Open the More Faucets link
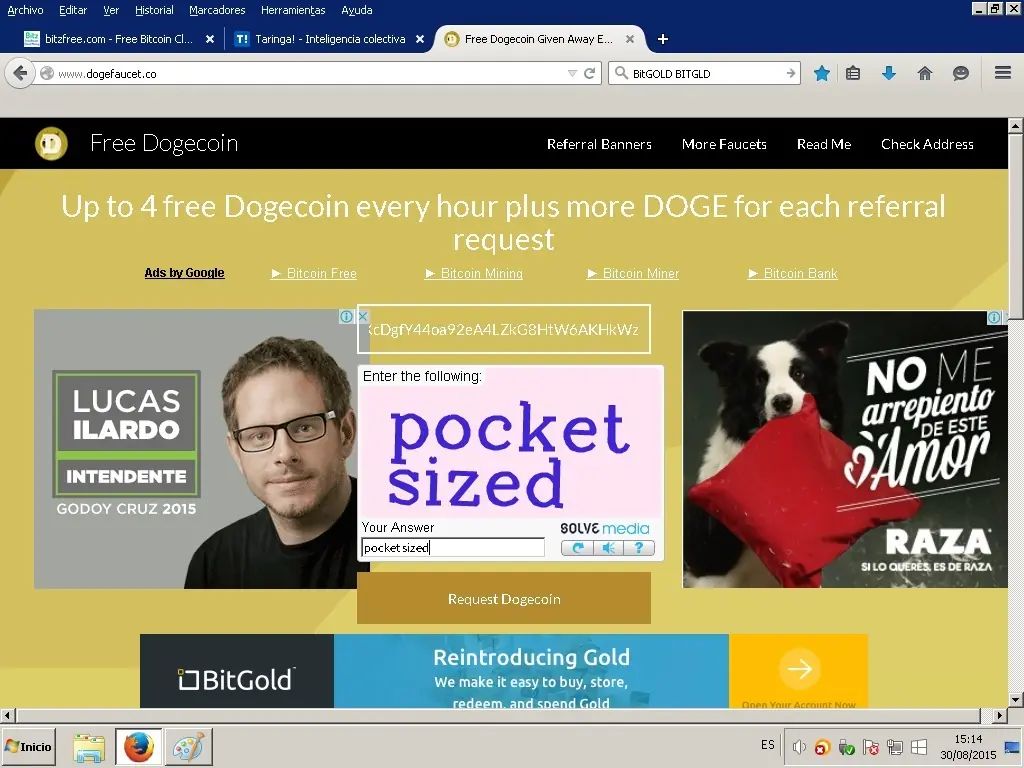The image size is (1024, 768). [x=724, y=144]
